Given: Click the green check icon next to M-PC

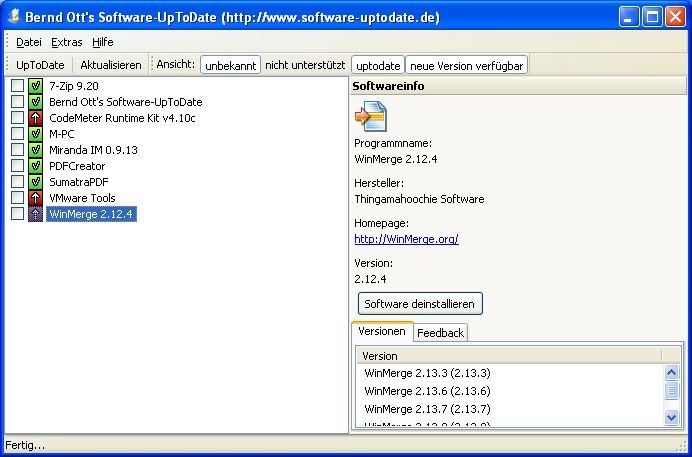Looking at the screenshot, I should 35,134.
